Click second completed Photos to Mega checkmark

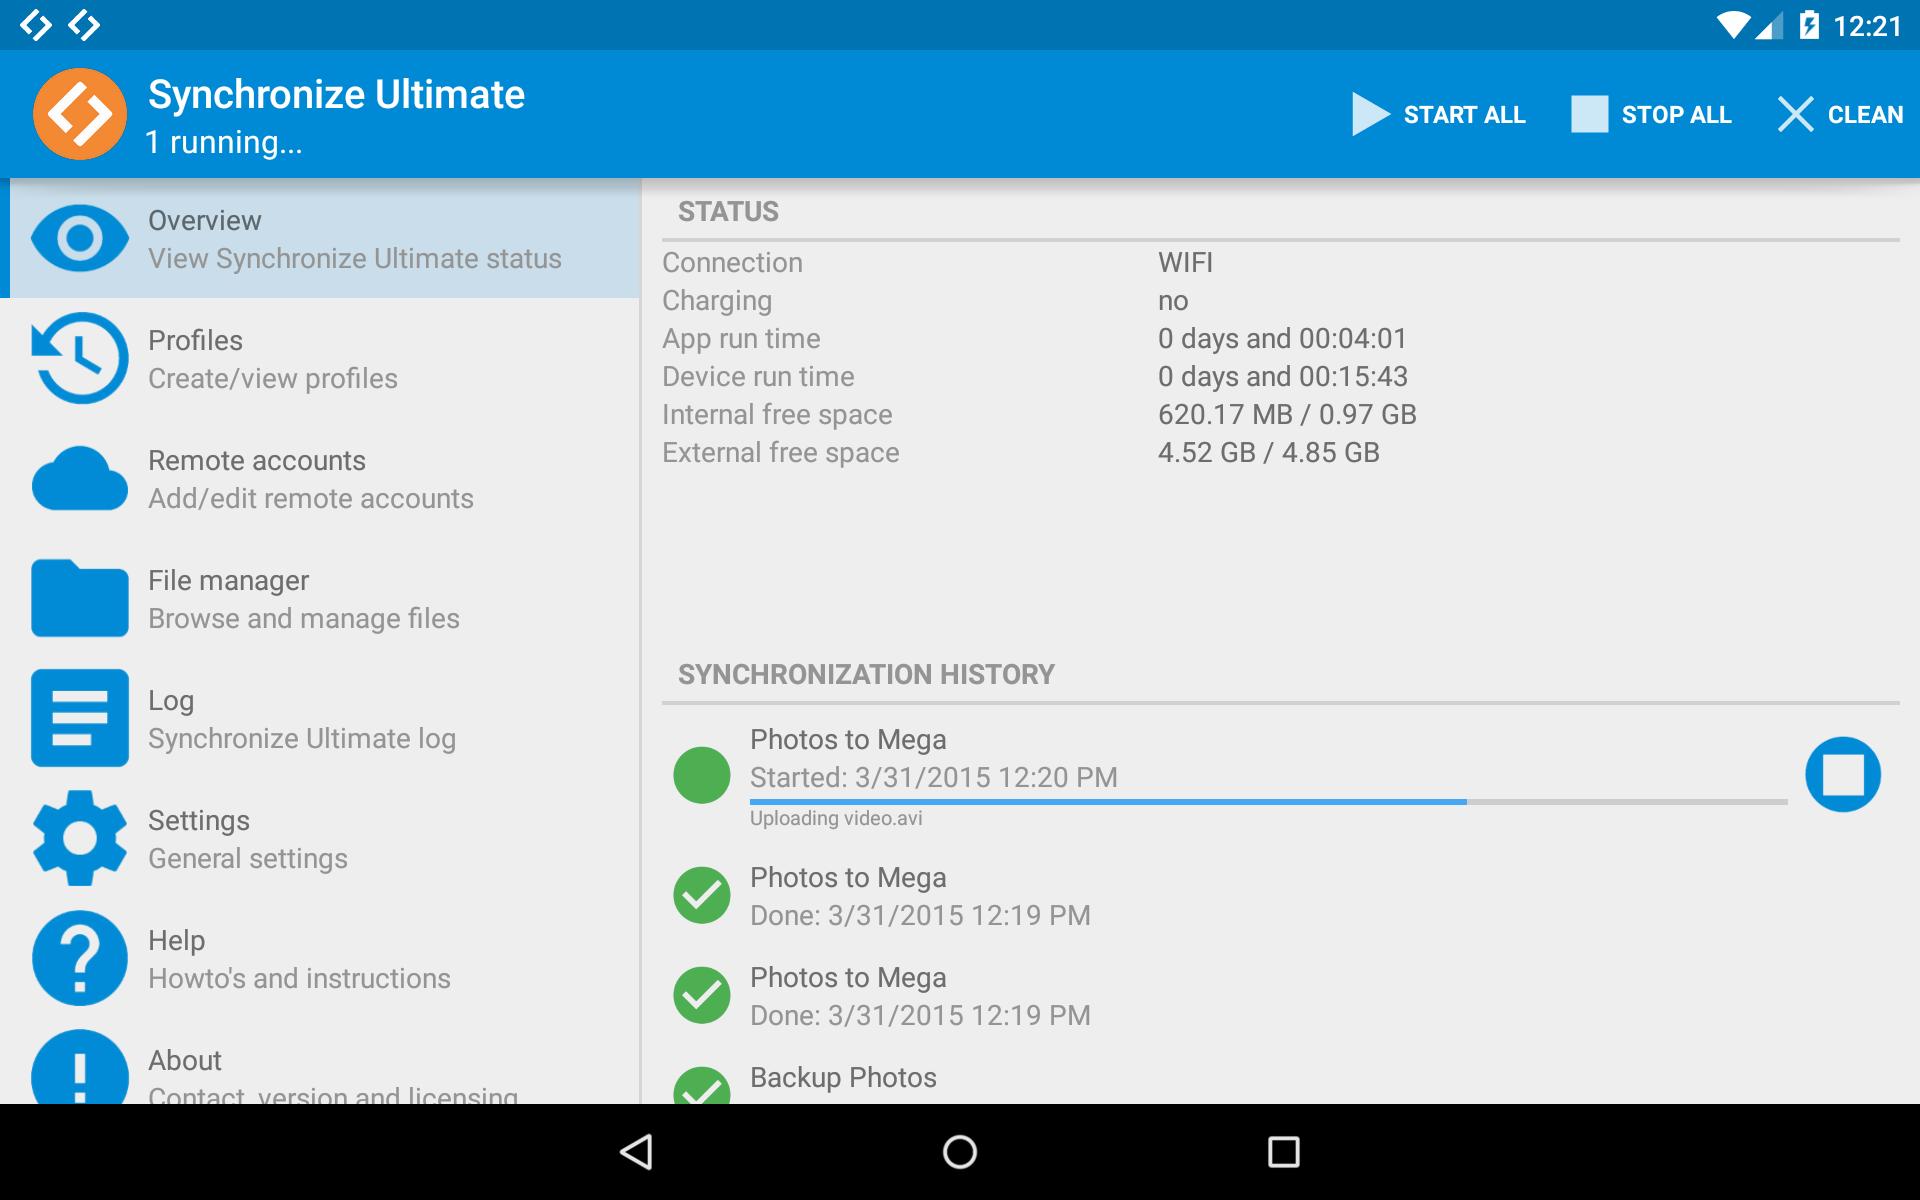point(702,995)
